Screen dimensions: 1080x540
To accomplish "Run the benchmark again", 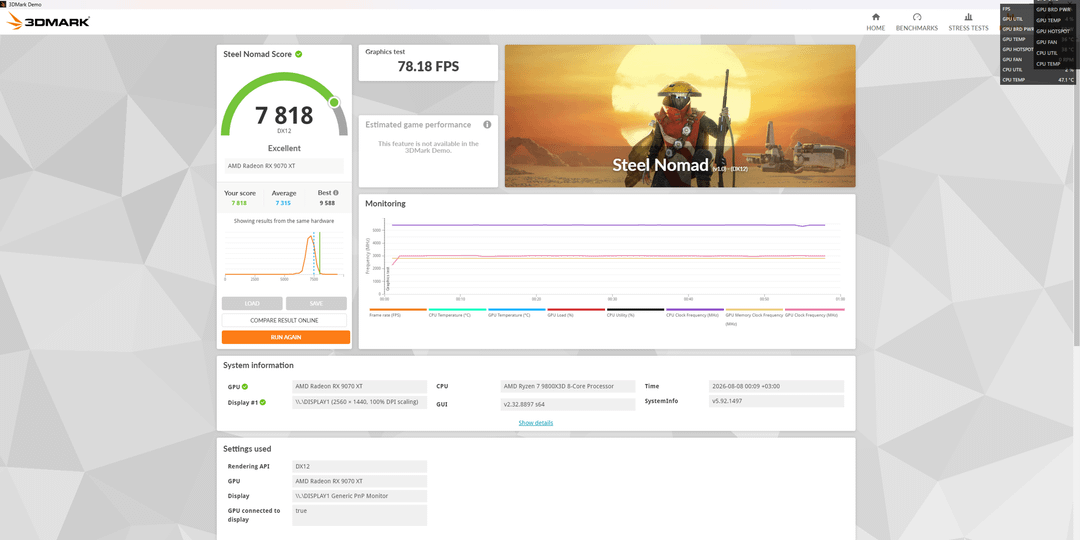I will 286,338.
